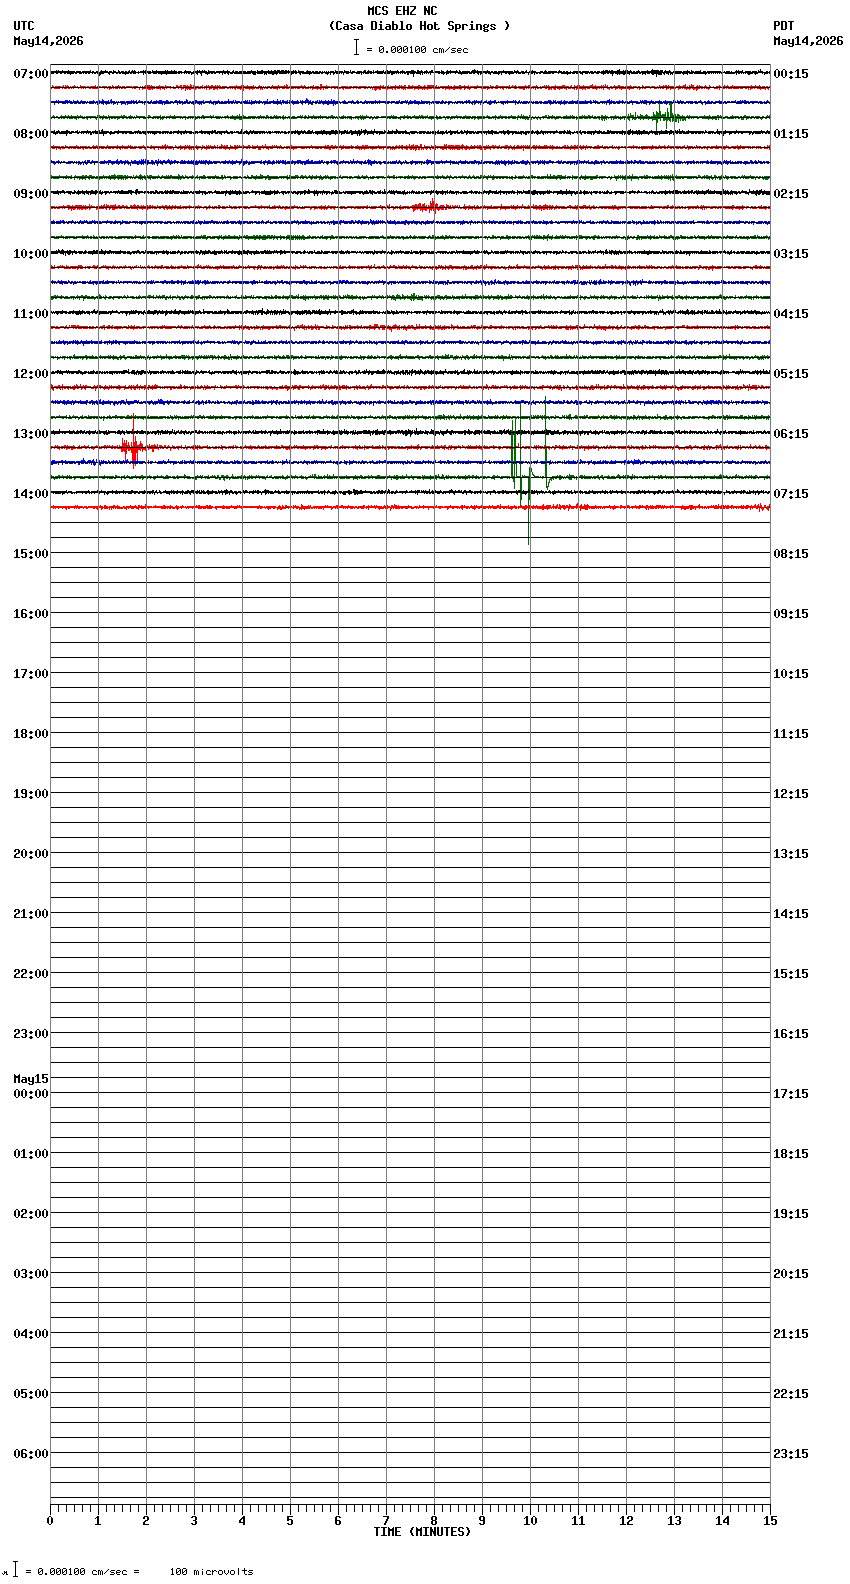Click the bottom scale legend '100 microvolts'
Screen dimensions: 850x1584
tap(211, 1572)
